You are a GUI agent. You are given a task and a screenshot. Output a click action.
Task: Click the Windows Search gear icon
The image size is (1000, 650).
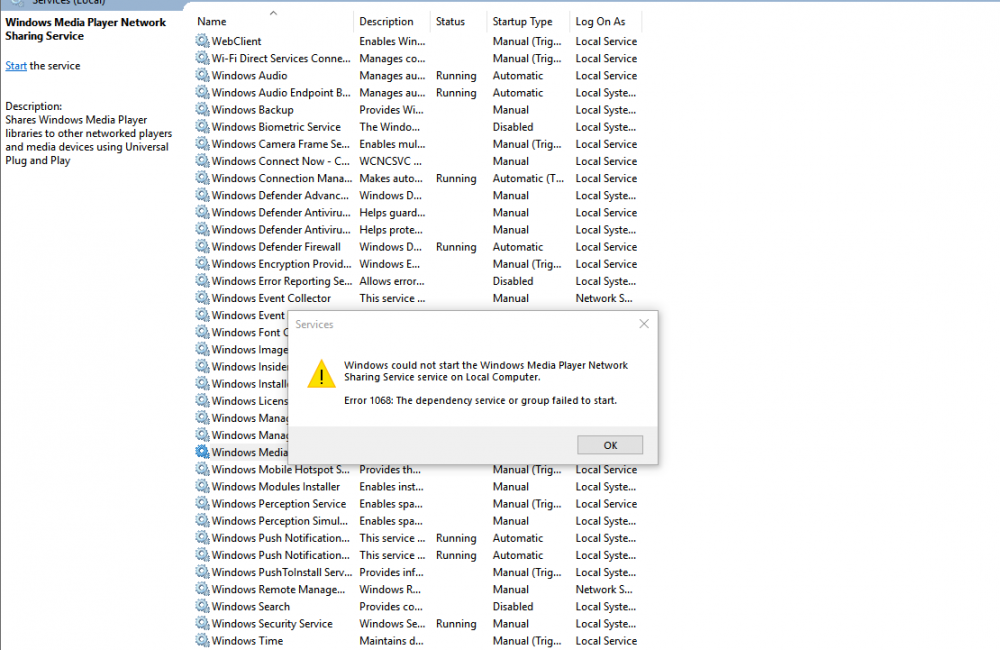tap(202, 607)
